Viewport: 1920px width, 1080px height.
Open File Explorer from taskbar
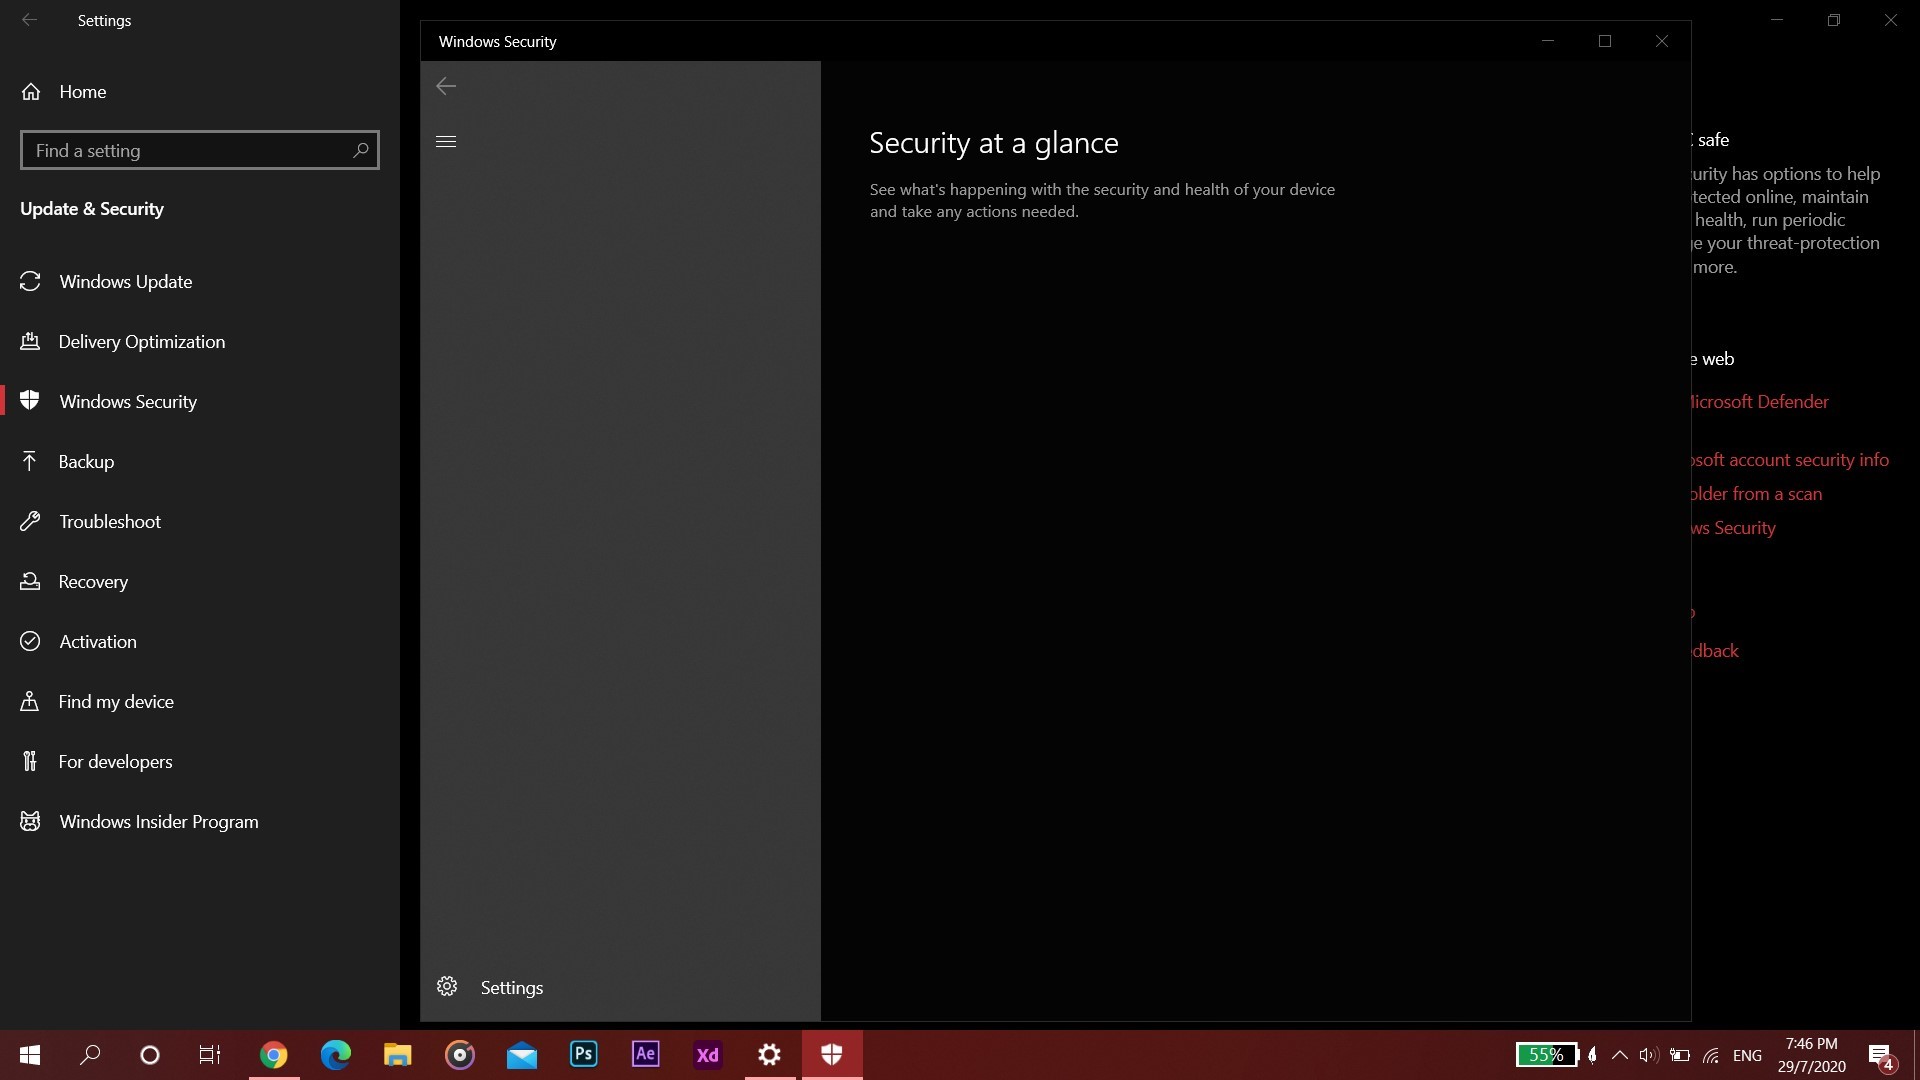(398, 1055)
